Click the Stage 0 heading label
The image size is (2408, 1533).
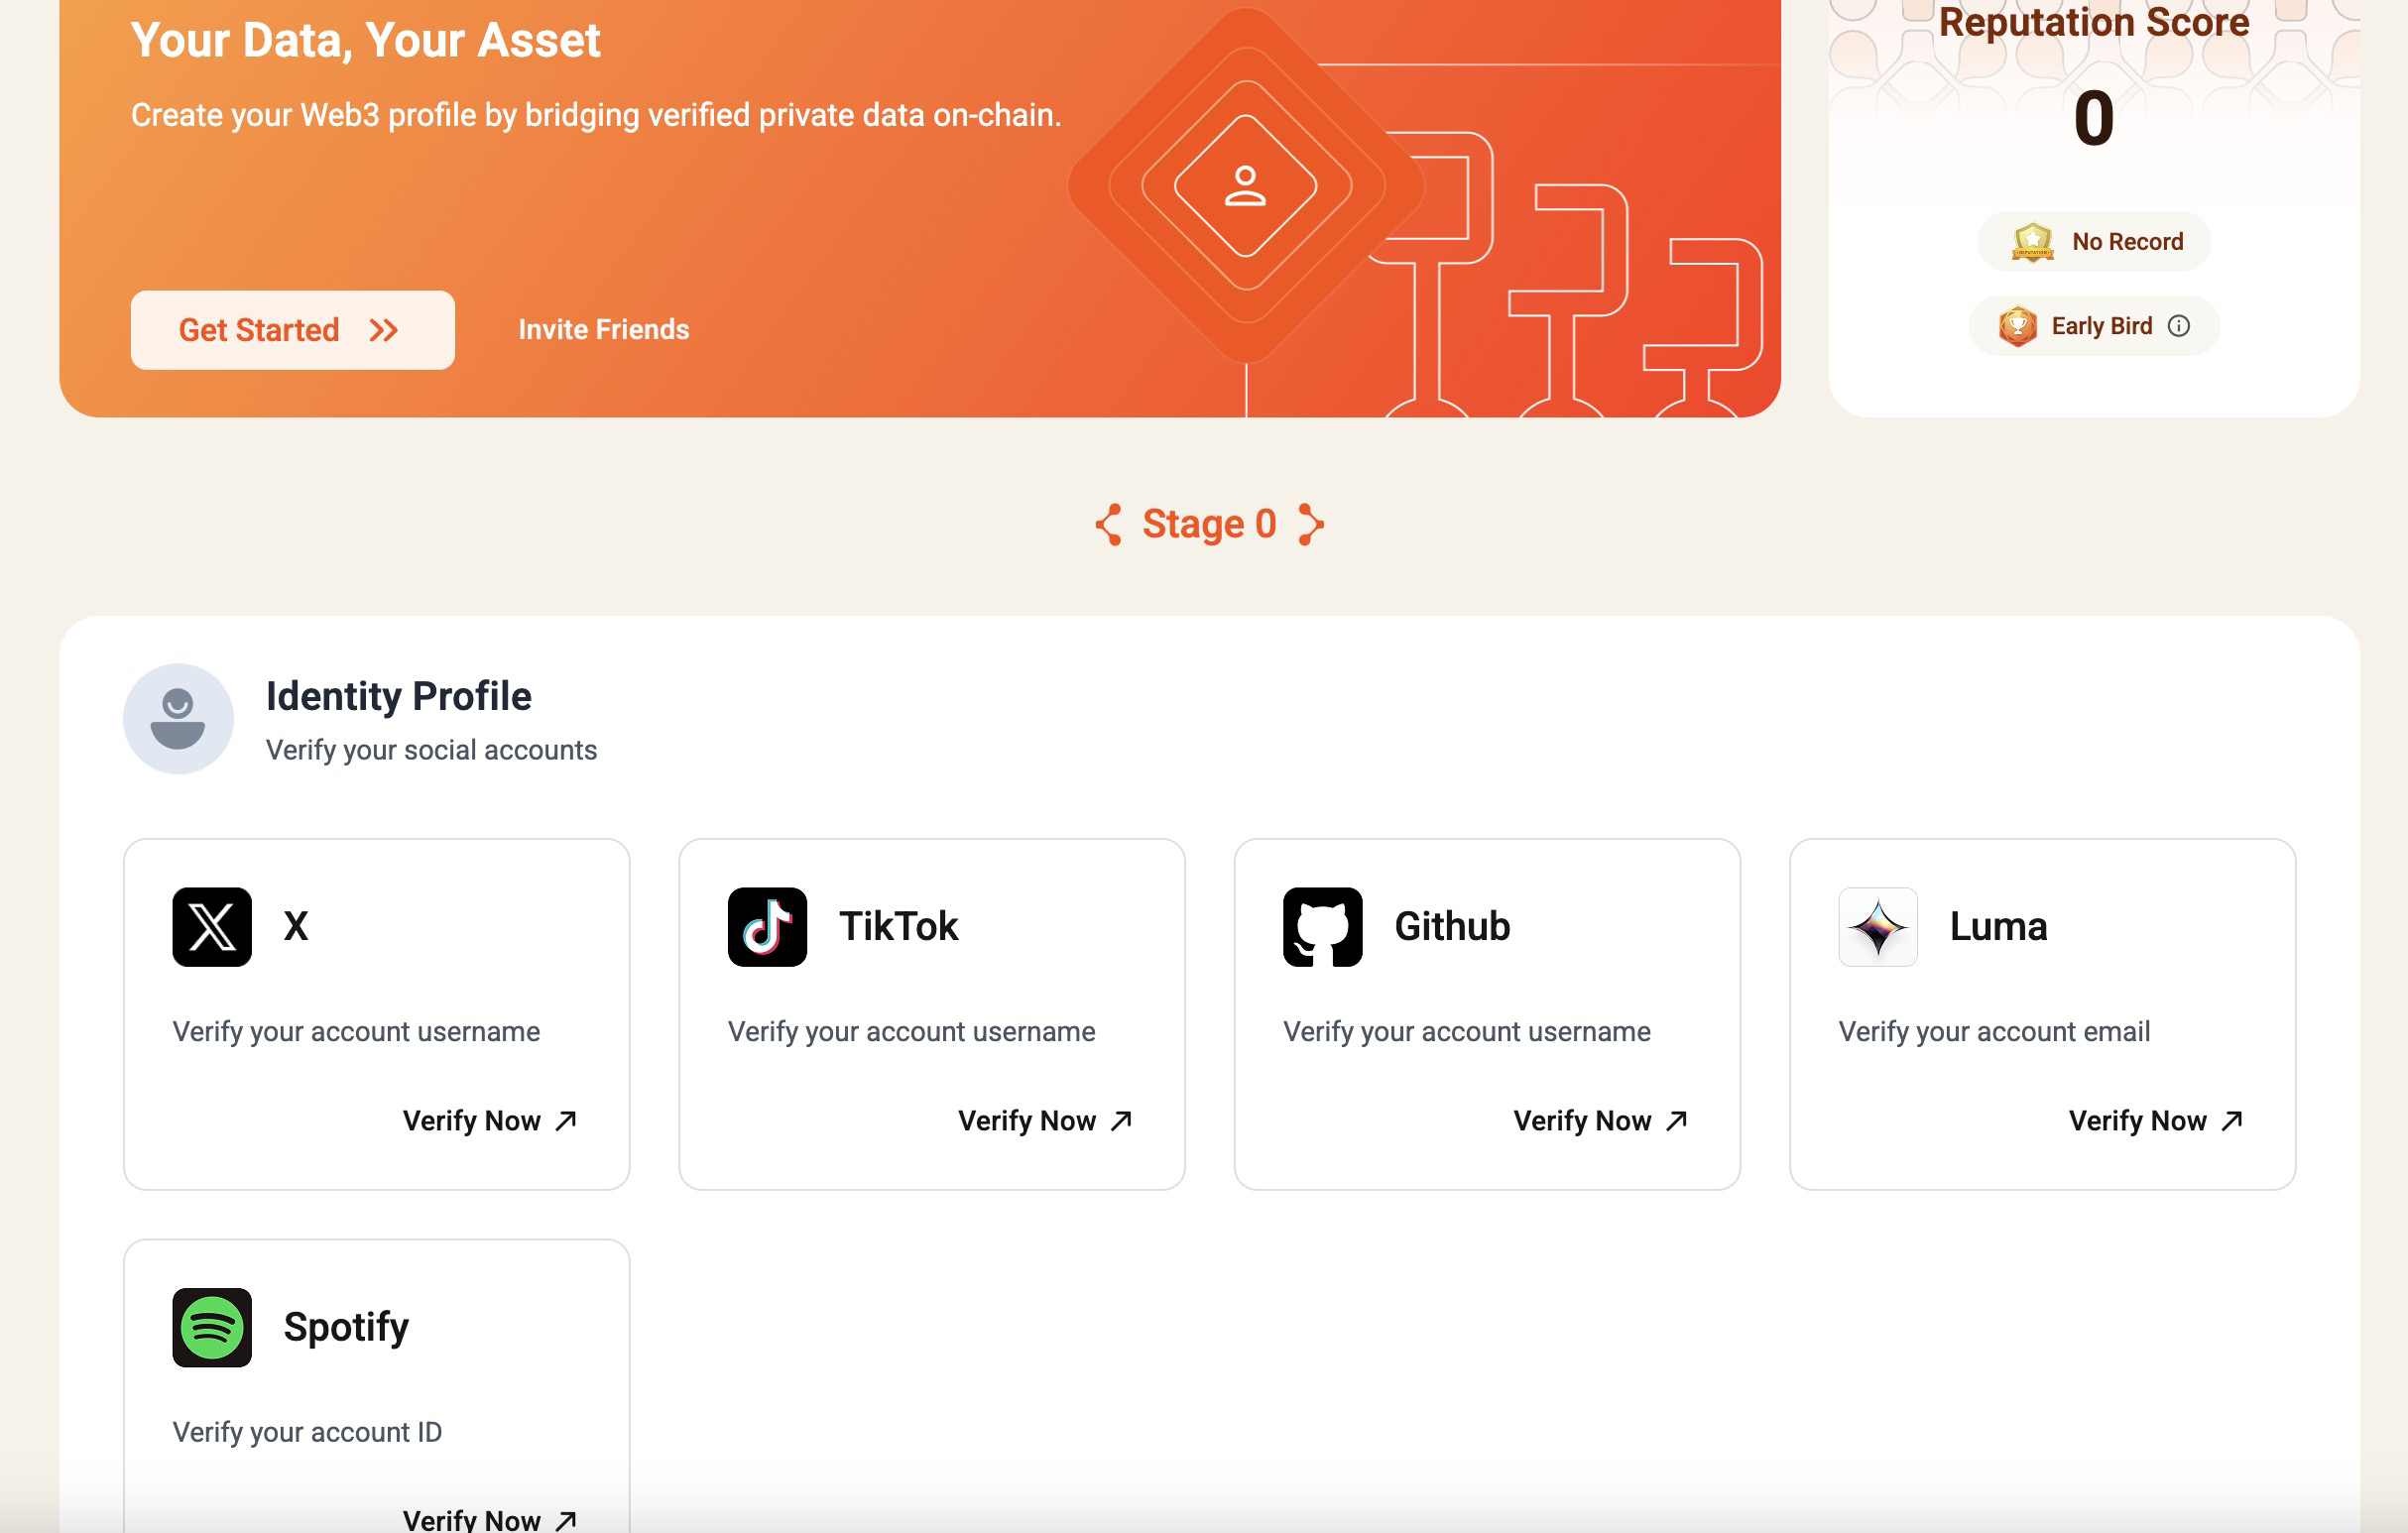point(1209,524)
